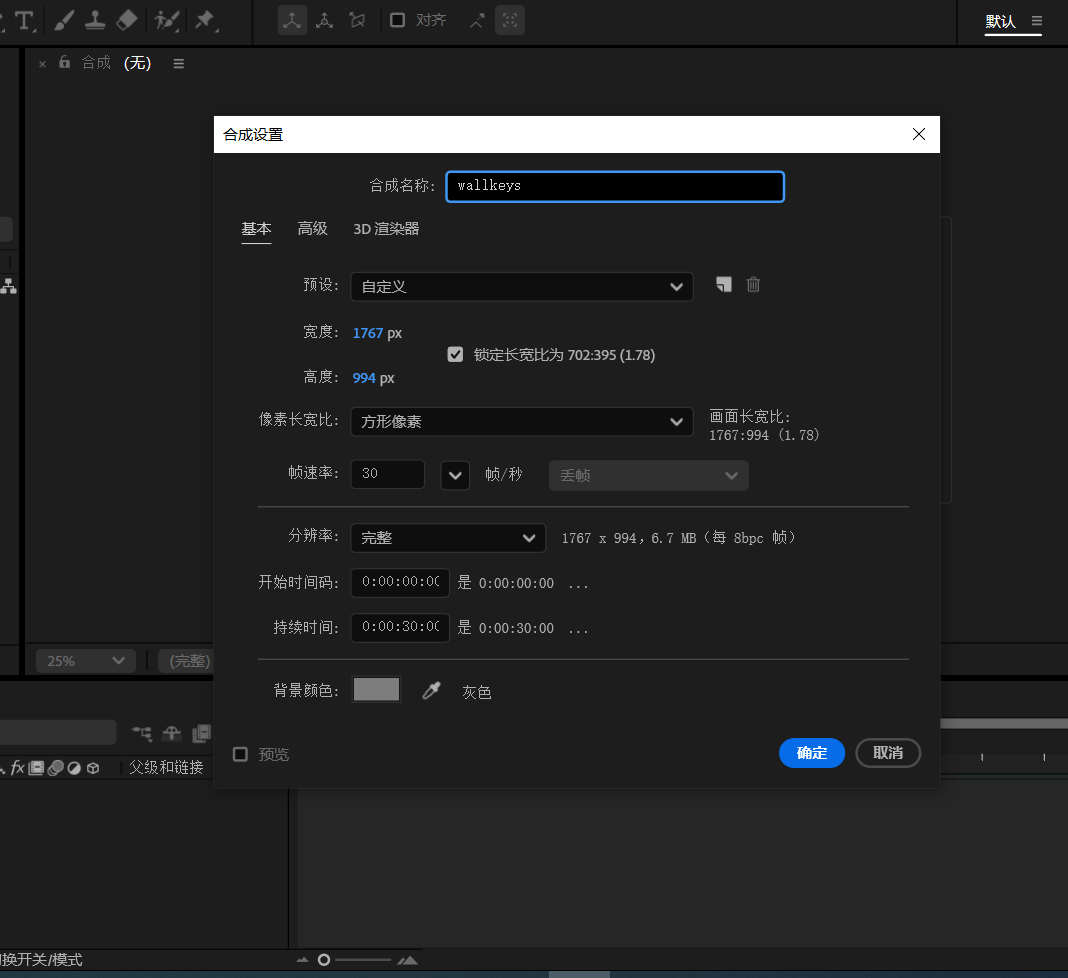Open the 3D 渲染器 tab

coord(386,229)
